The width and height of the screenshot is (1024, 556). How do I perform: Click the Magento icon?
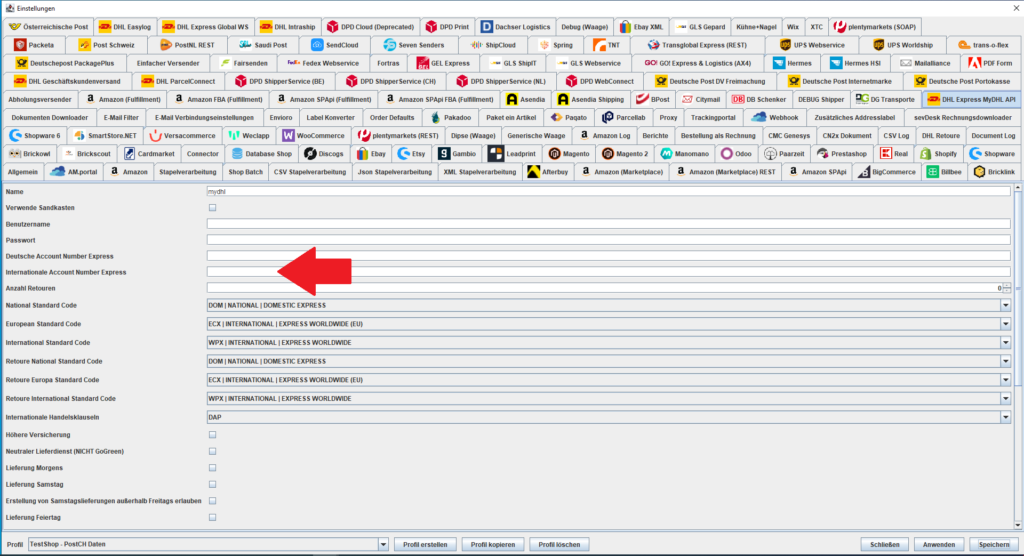554,154
